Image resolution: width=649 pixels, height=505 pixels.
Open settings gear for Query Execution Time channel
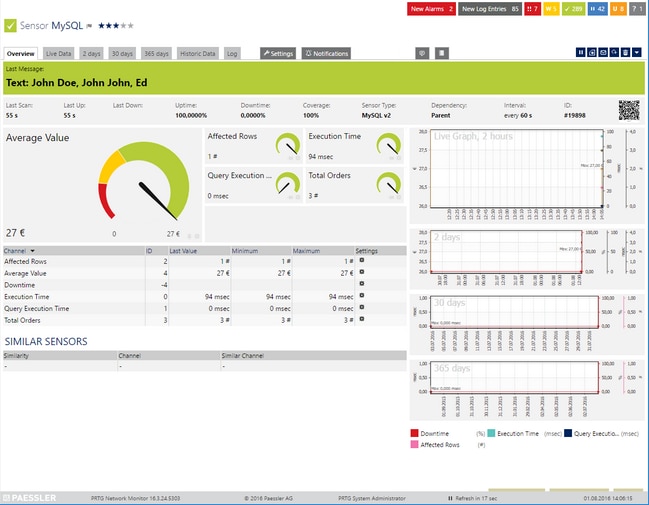pos(362,307)
